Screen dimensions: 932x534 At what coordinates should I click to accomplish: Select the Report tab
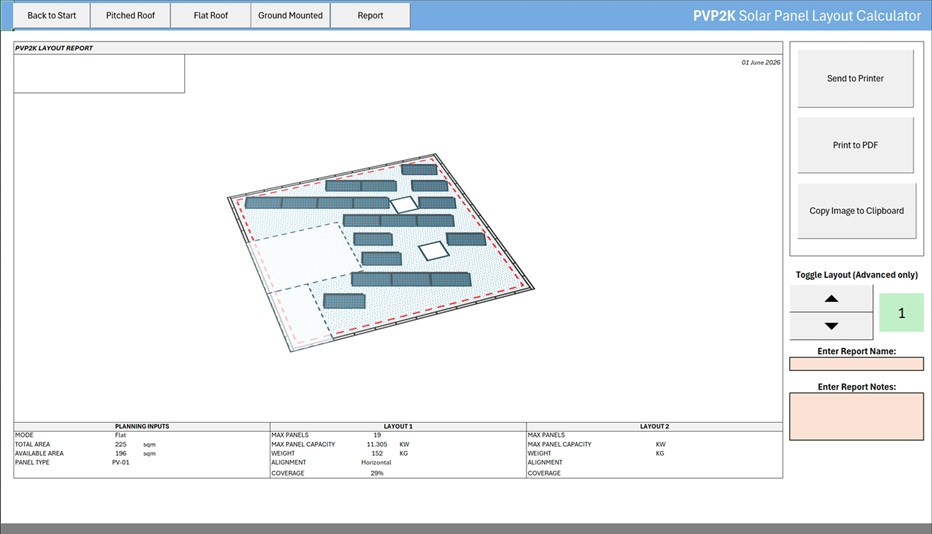(370, 15)
